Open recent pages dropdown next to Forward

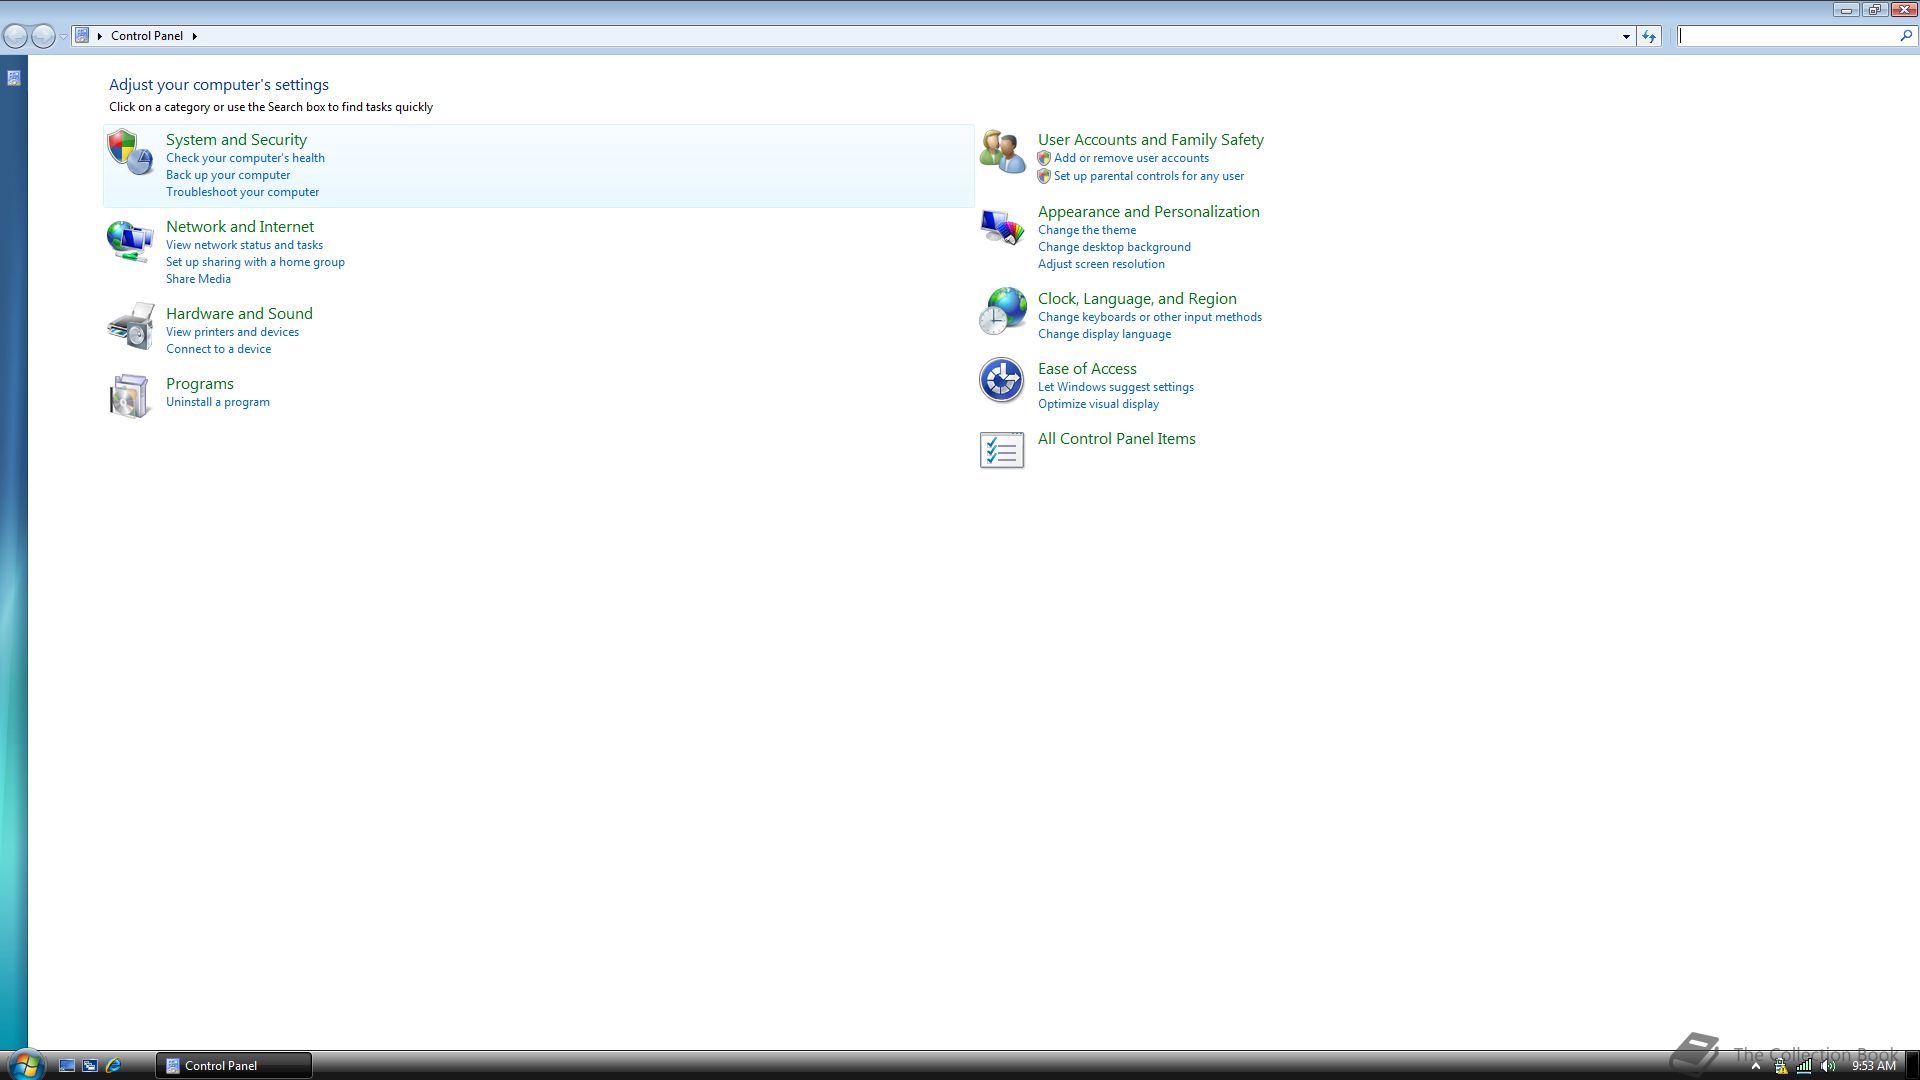(x=63, y=36)
